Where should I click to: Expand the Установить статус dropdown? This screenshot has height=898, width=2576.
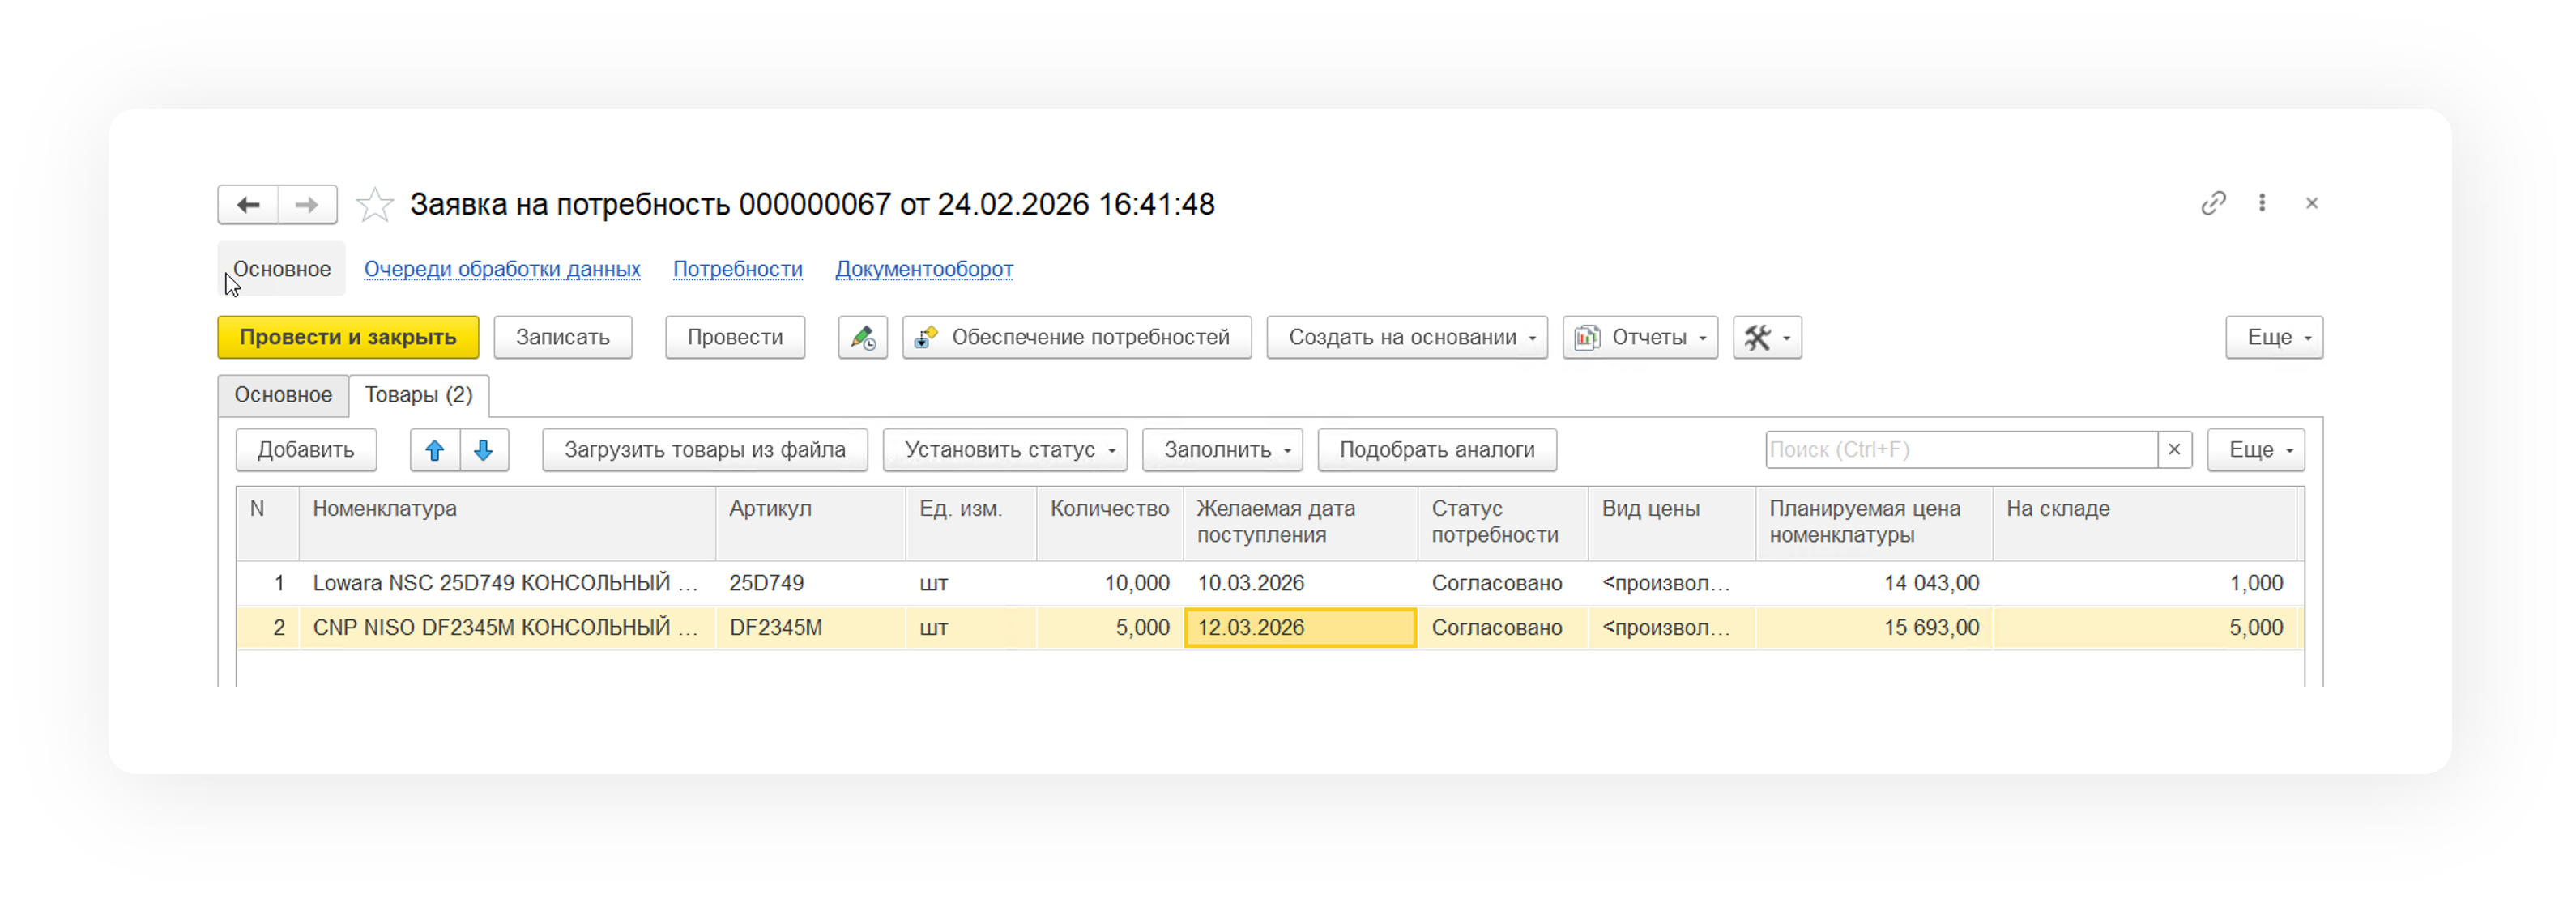pos(1004,450)
